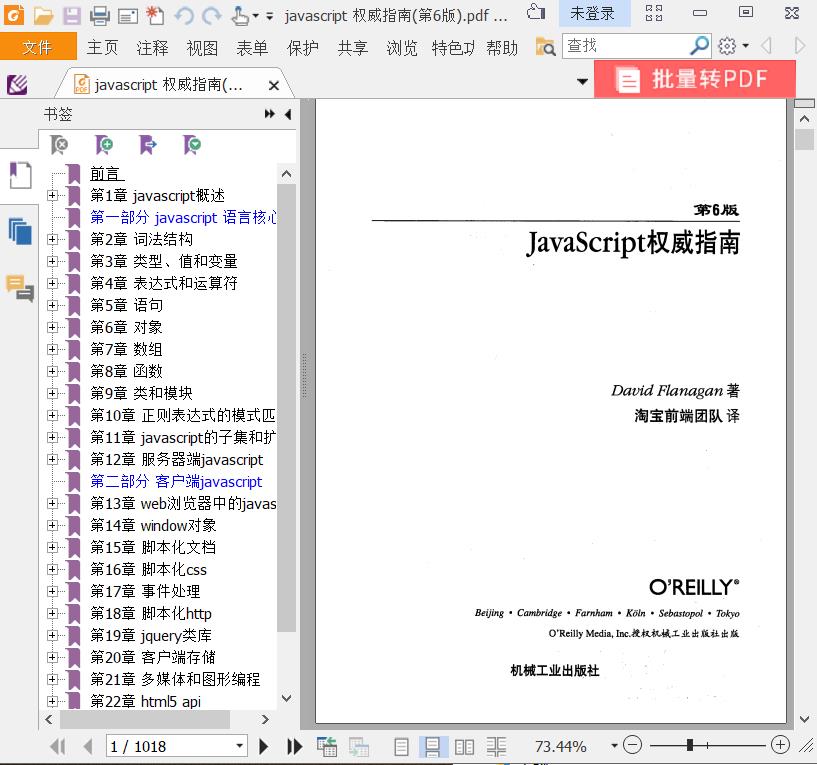The width and height of the screenshot is (817, 765).
Task: Switch to continuous page view
Action: 432,747
